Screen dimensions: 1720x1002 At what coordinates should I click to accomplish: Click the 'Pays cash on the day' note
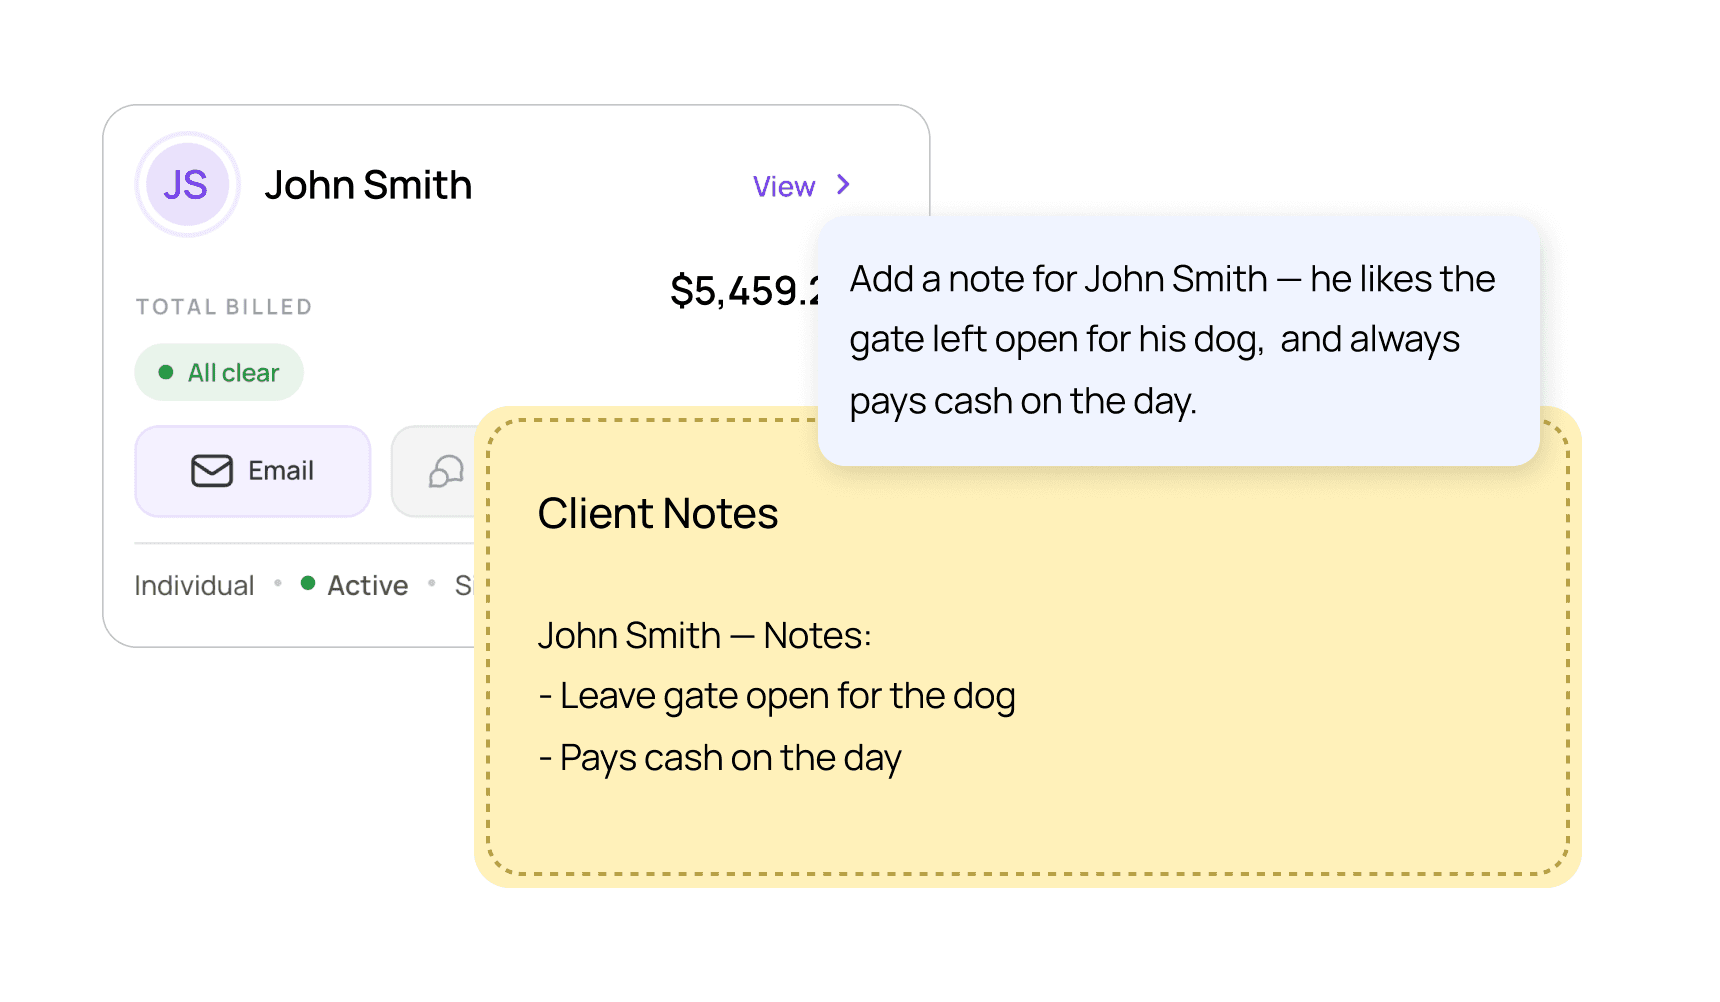pos(720,758)
